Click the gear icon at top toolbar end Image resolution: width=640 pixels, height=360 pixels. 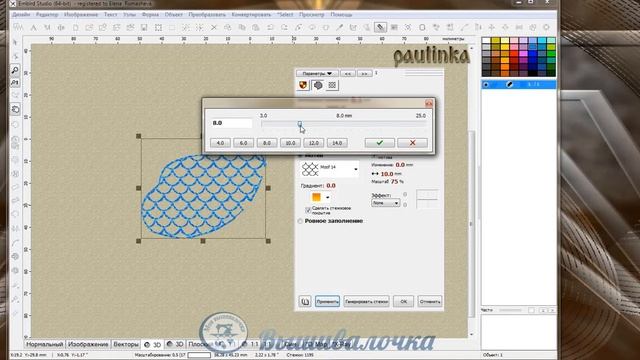(546, 28)
